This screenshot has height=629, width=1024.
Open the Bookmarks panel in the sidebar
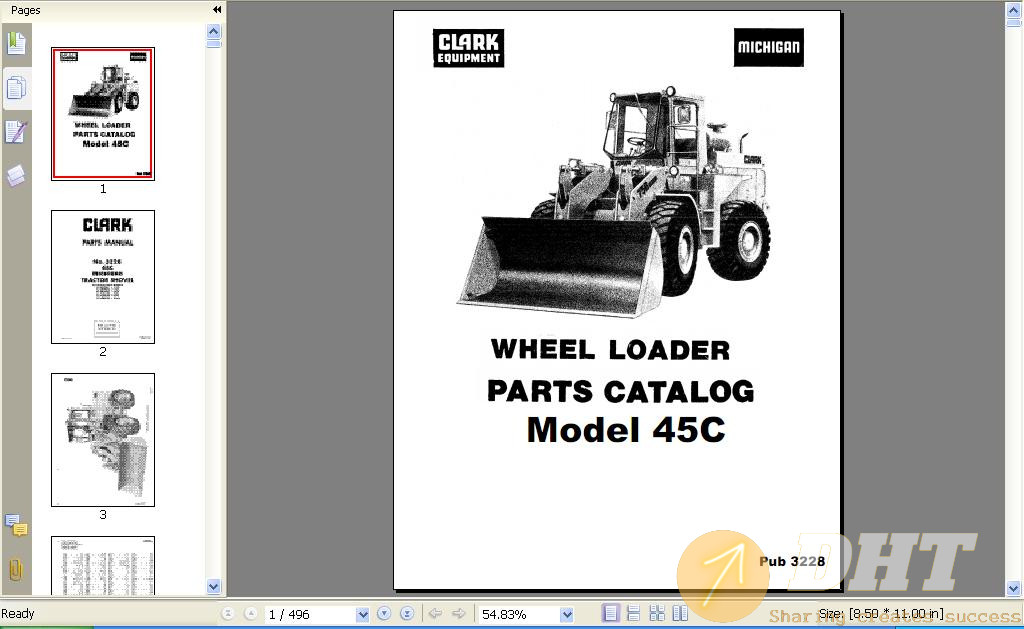click(16, 44)
